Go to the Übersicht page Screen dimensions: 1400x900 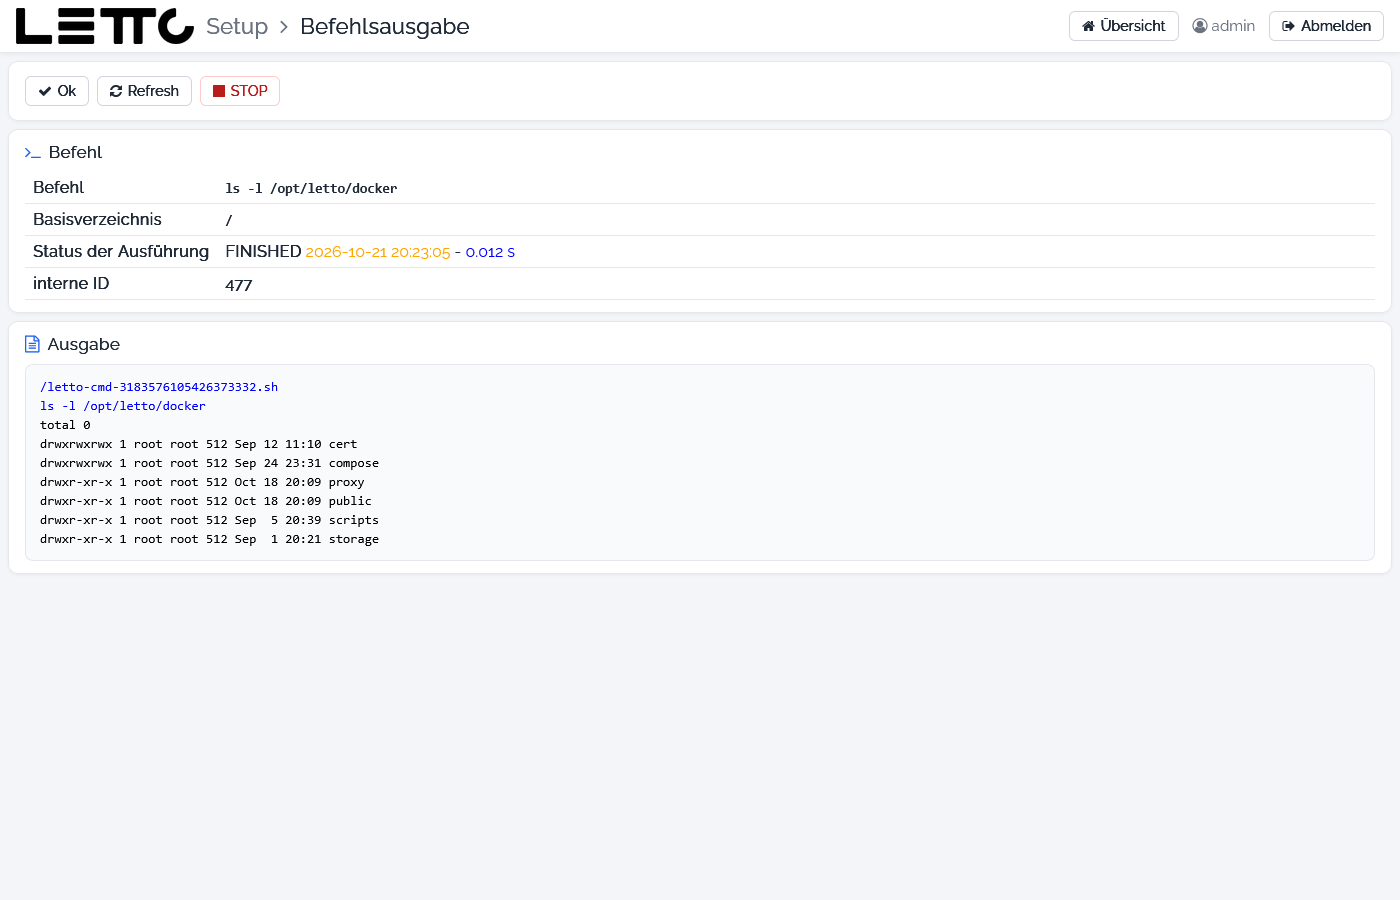point(1124,26)
